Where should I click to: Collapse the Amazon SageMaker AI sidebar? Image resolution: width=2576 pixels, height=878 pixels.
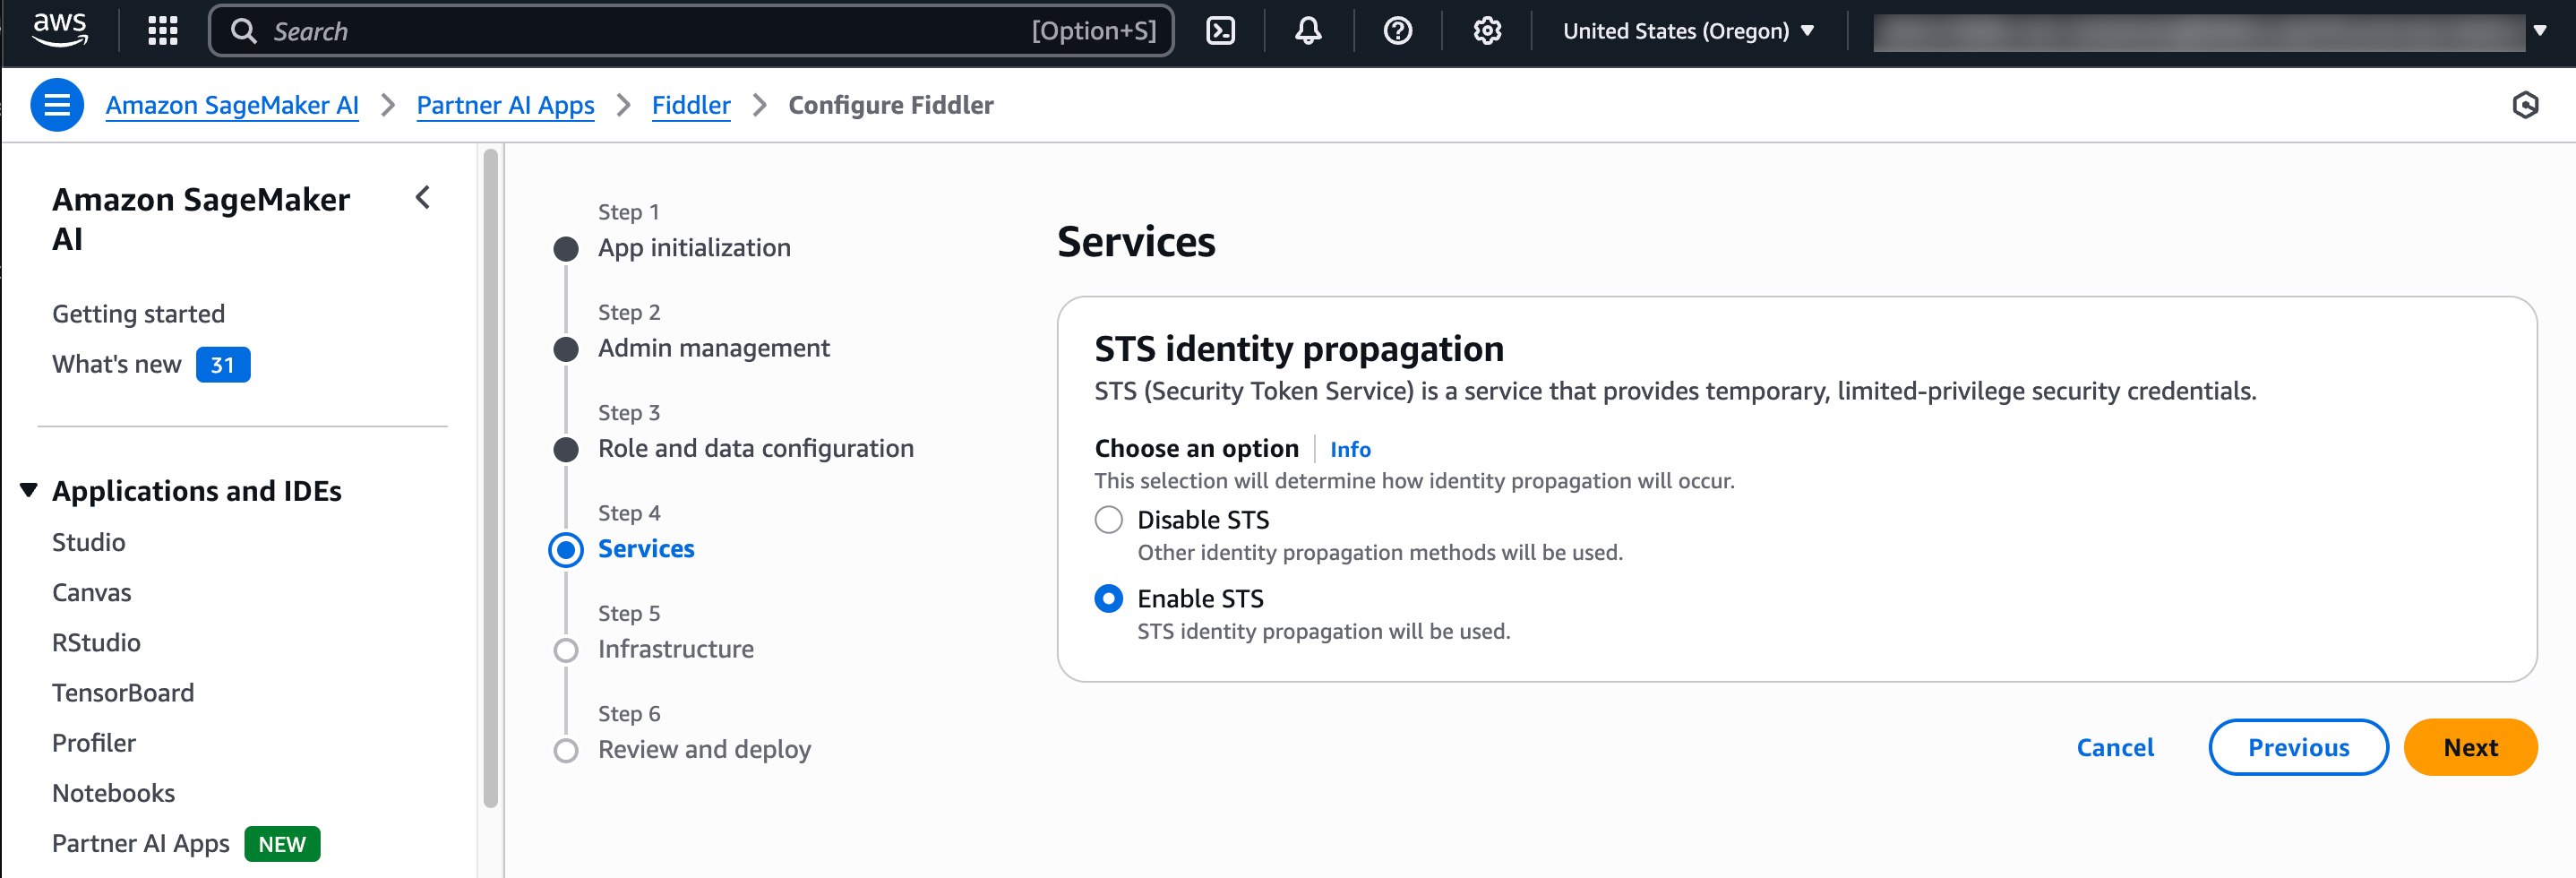point(422,198)
